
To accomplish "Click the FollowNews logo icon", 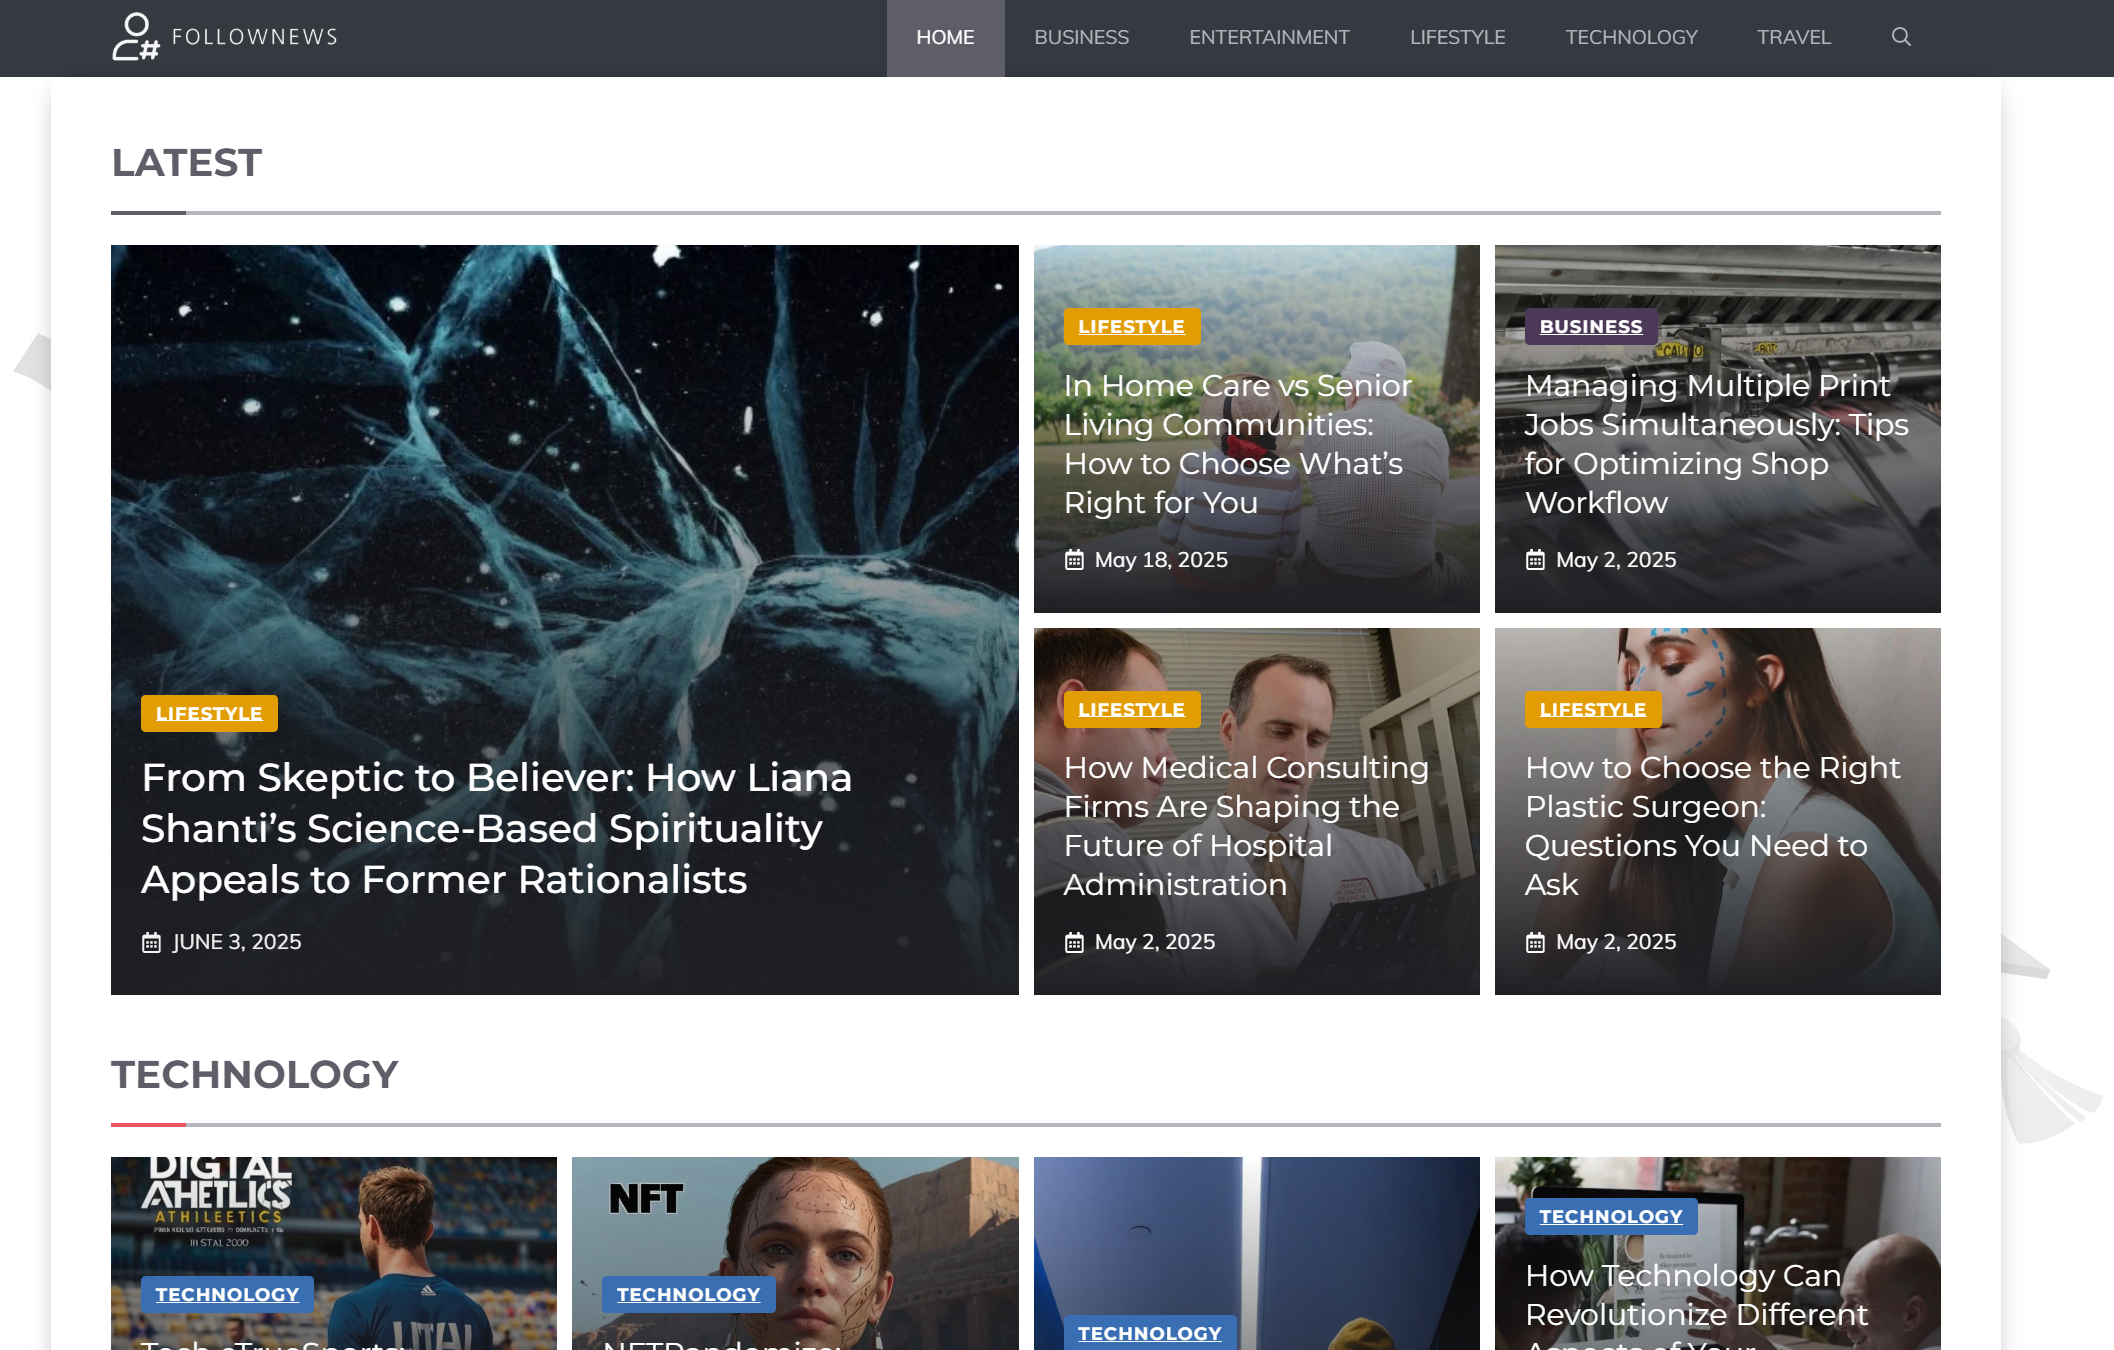I will [x=135, y=37].
